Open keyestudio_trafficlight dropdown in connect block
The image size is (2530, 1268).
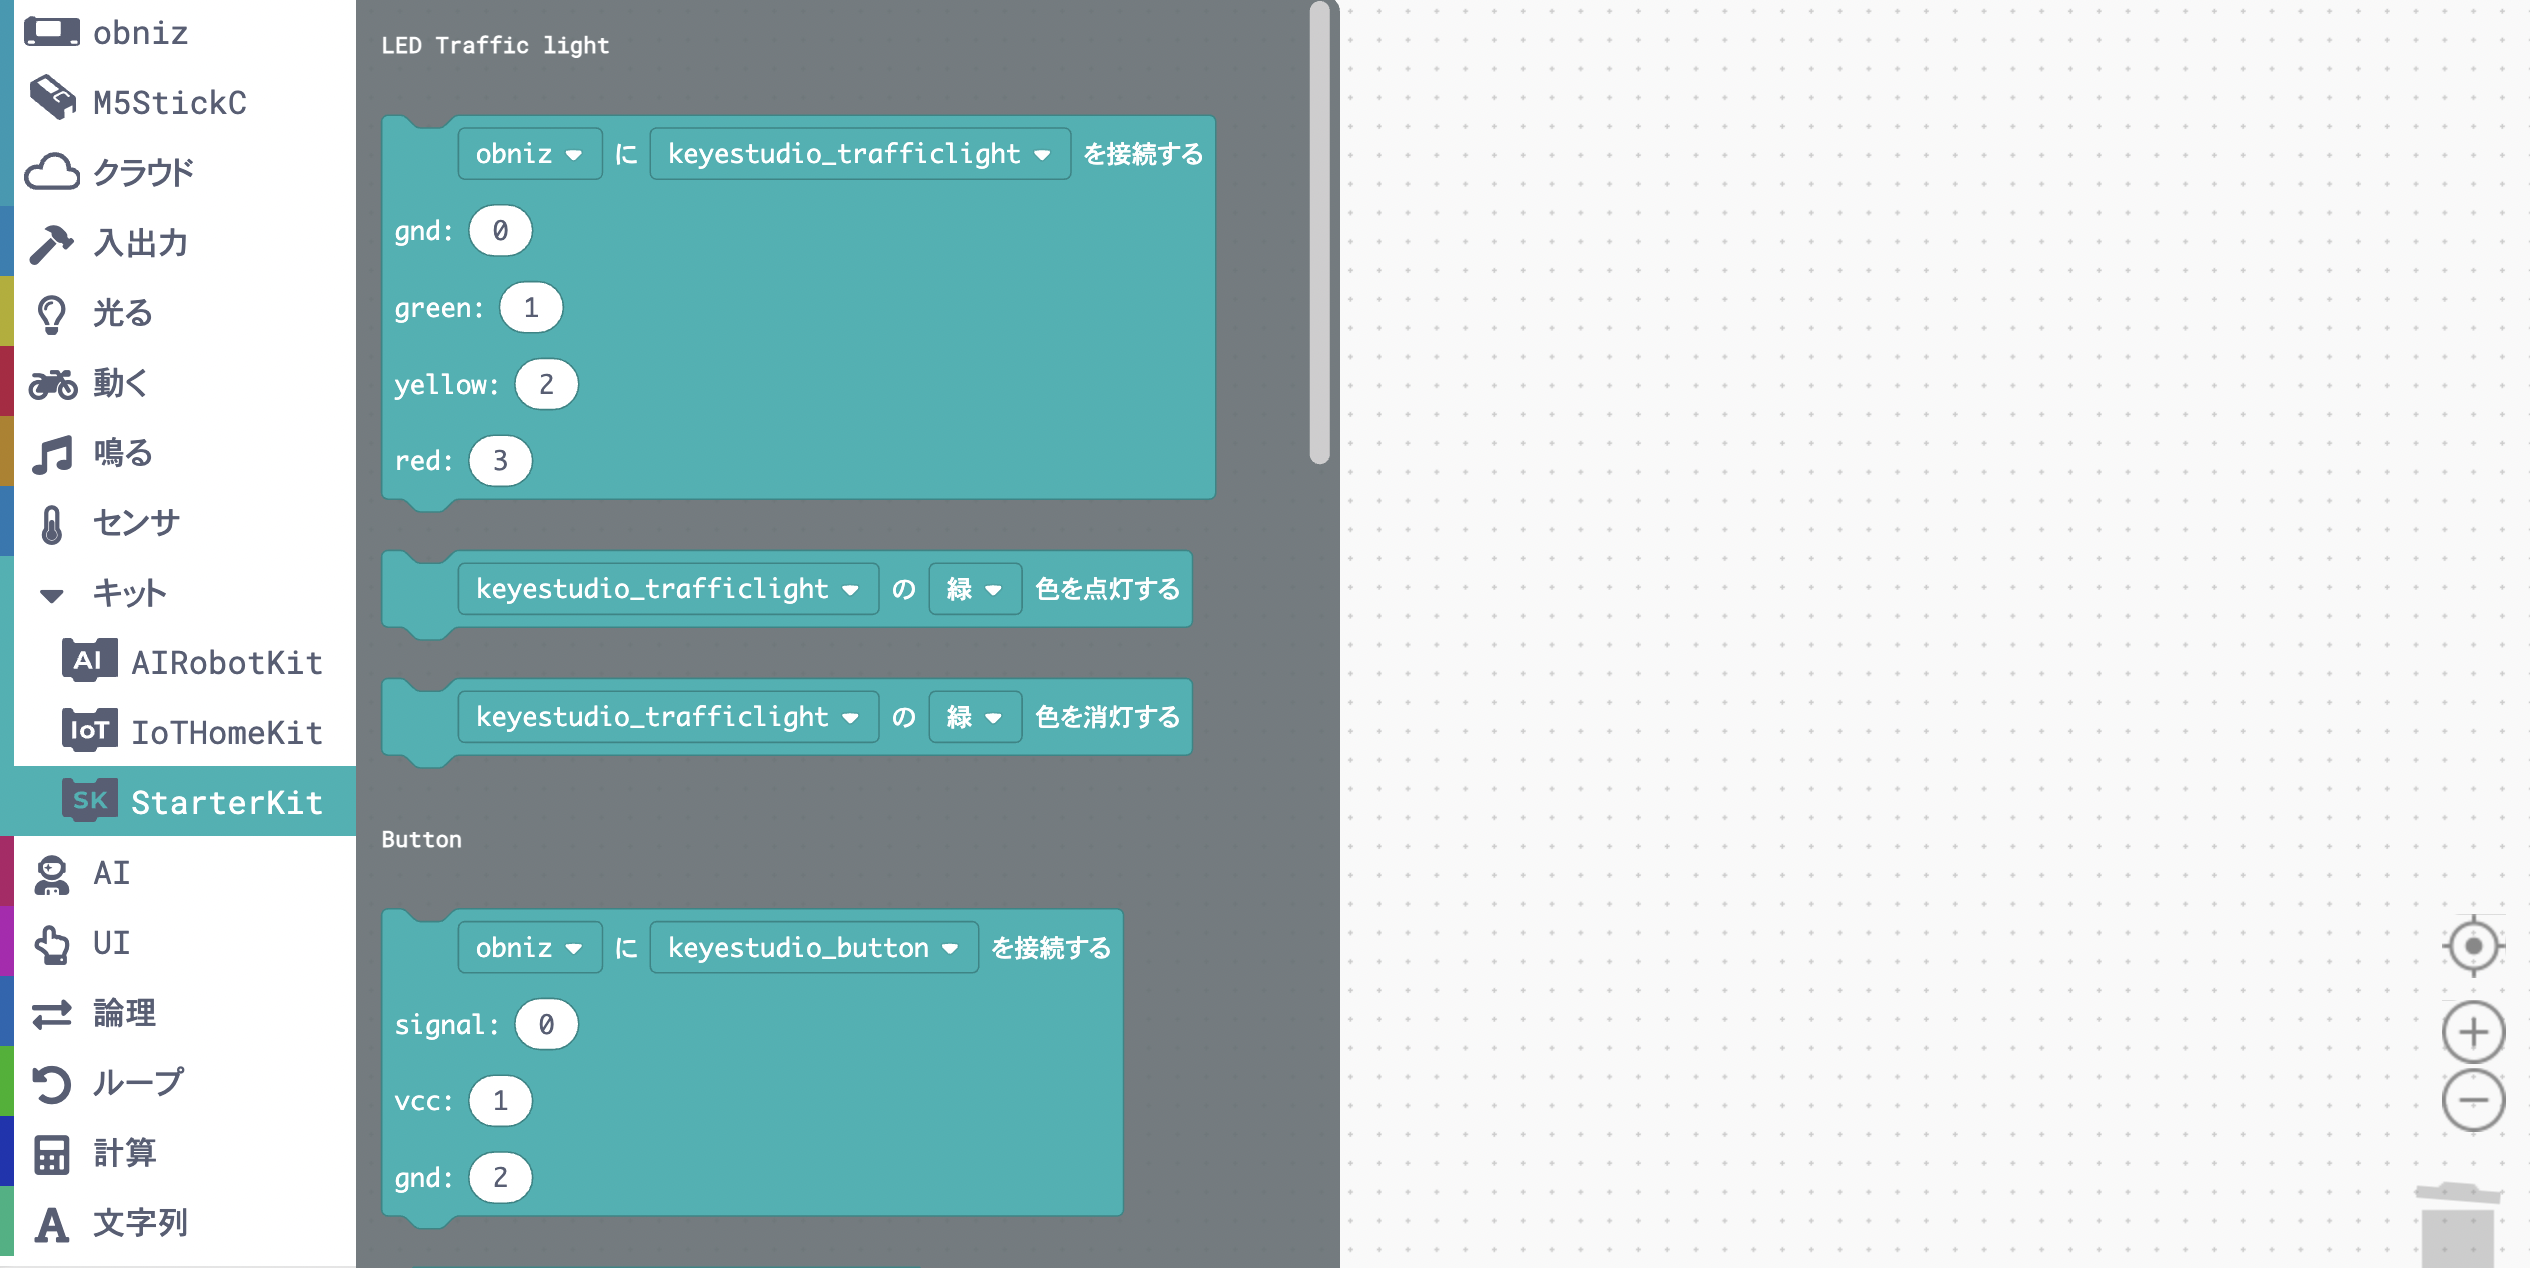pos(859,154)
